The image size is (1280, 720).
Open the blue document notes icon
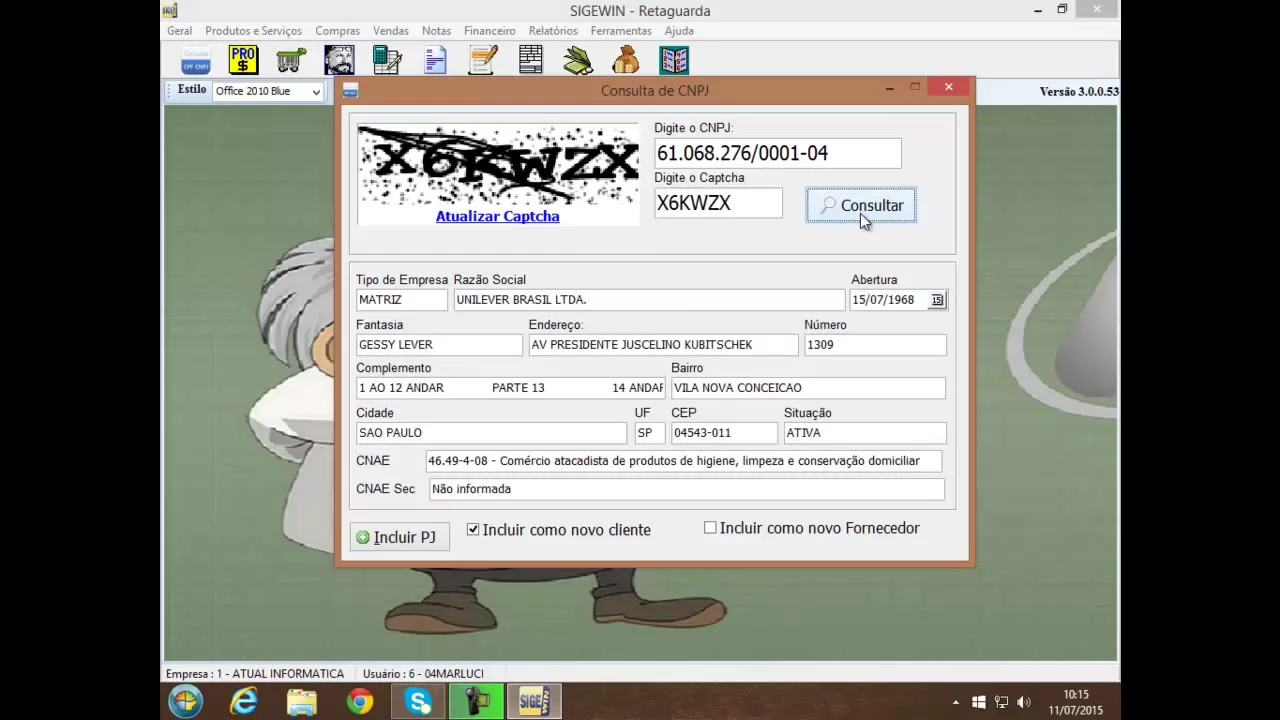tap(435, 60)
